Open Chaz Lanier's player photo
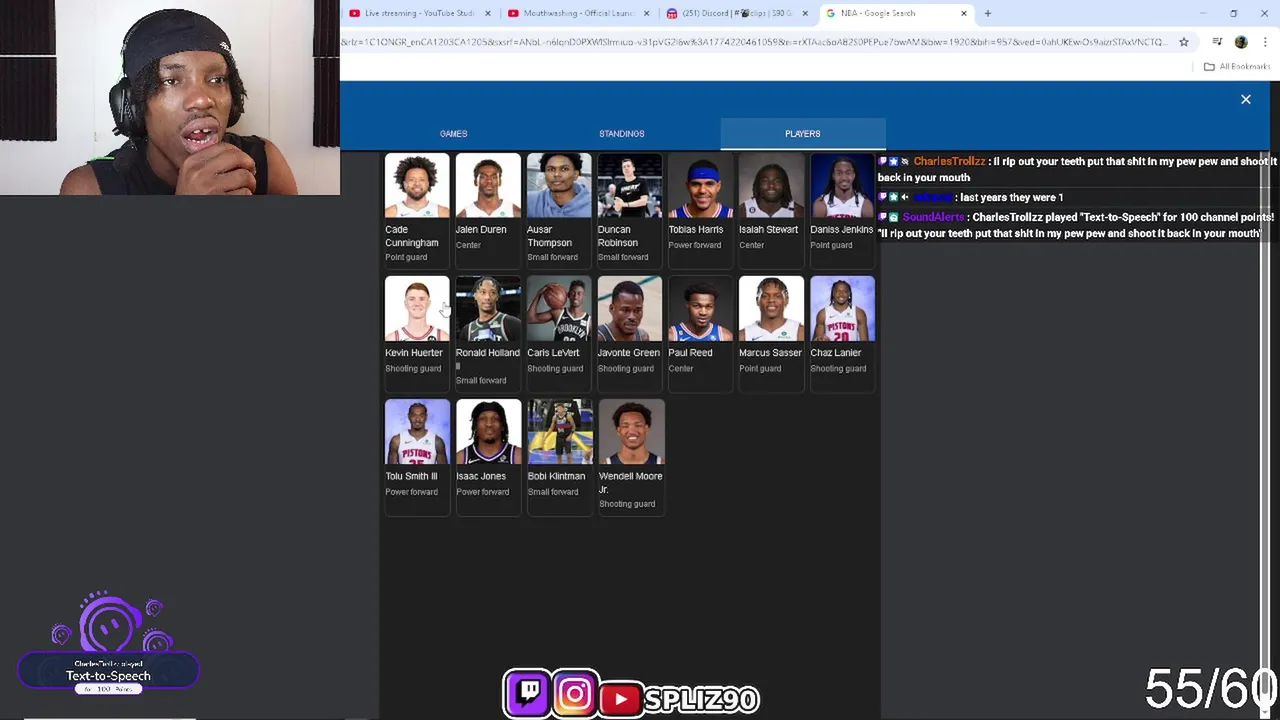 (x=842, y=309)
